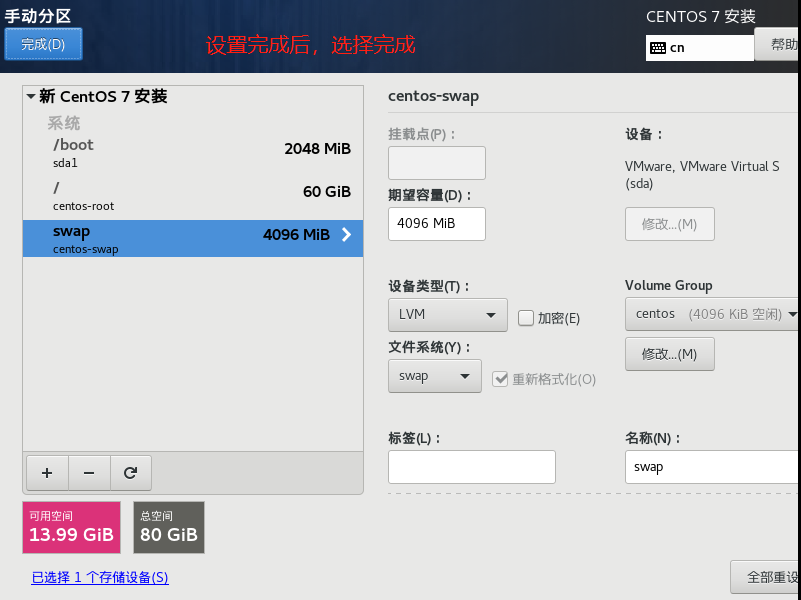Screen dimensions: 801x600
Task: Click the 期望容量(D) 4096 MiB field
Action: point(437,224)
